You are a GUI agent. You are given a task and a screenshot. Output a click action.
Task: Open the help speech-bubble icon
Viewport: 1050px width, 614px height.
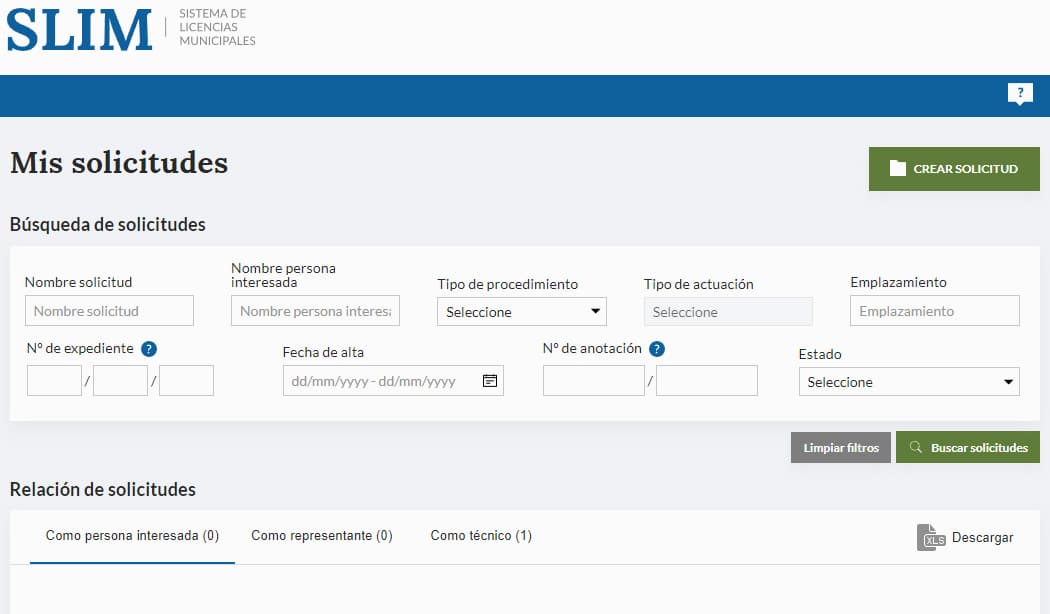tap(1019, 94)
